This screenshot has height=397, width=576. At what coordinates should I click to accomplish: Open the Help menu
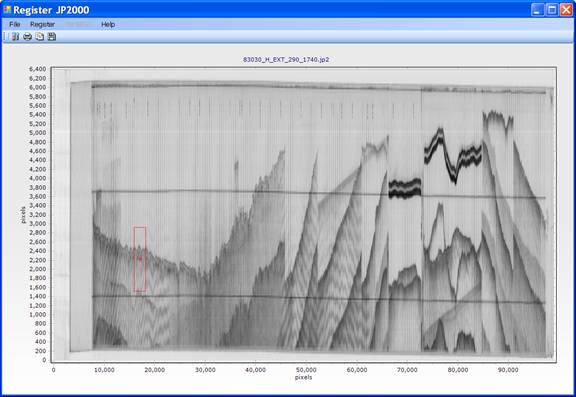108,24
